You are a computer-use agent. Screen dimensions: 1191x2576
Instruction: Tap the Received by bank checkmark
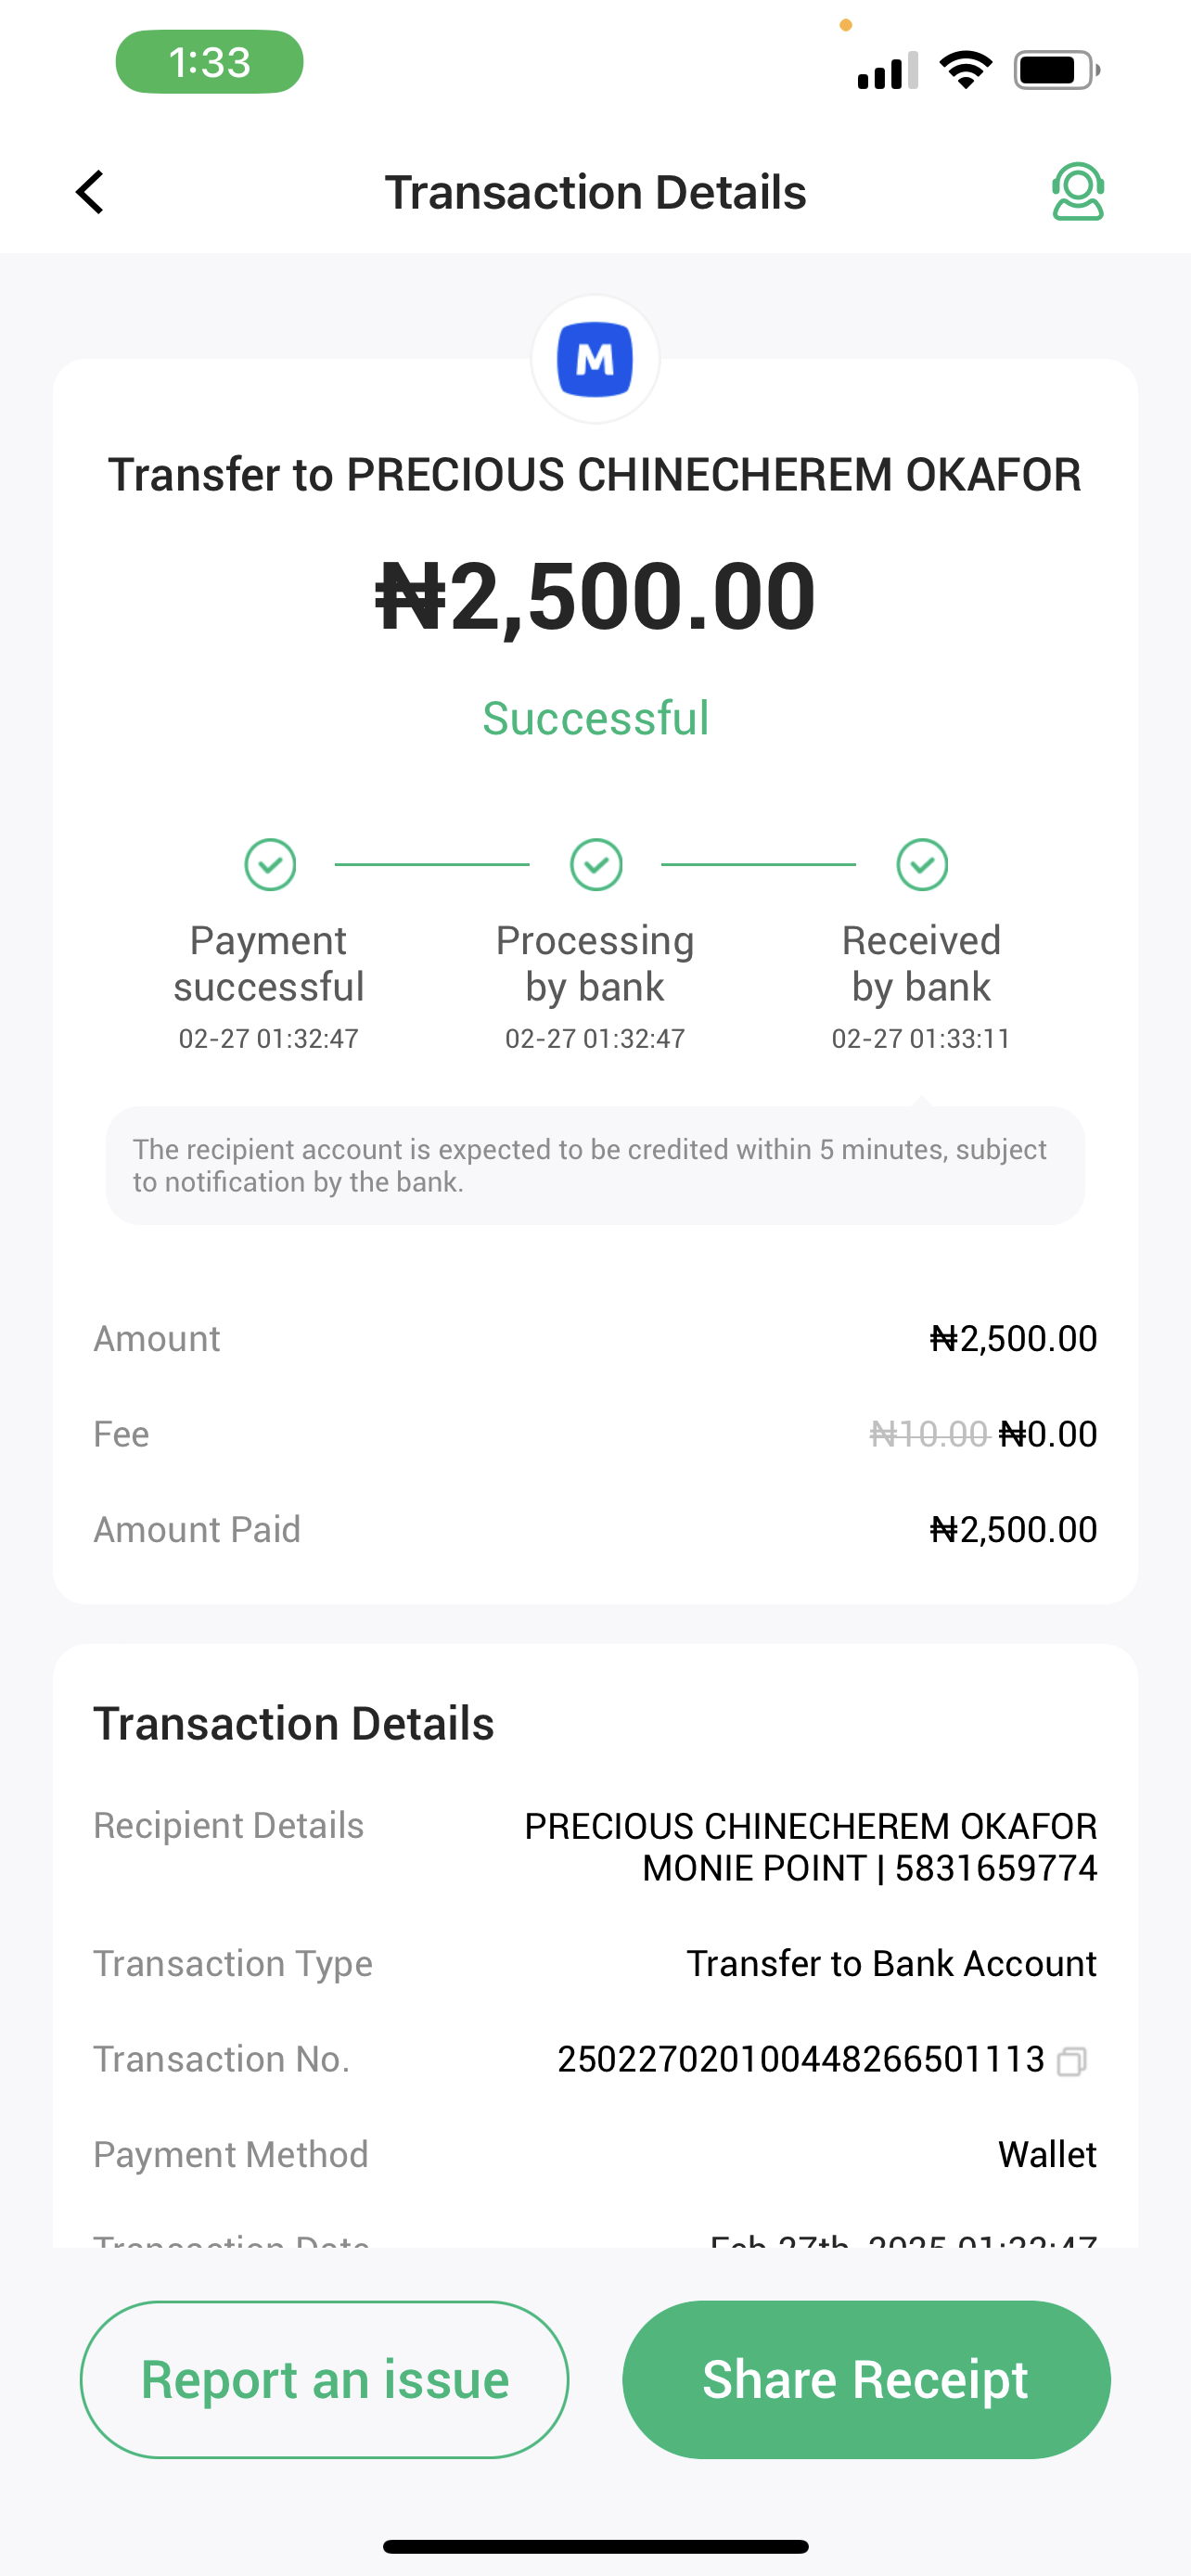pyautogui.click(x=922, y=864)
